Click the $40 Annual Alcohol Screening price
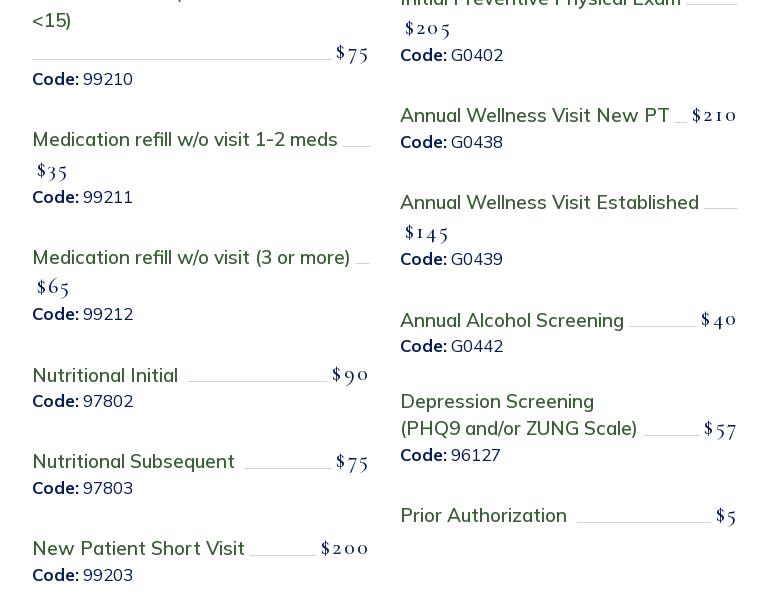This screenshot has height=597, width=770. 718,320
